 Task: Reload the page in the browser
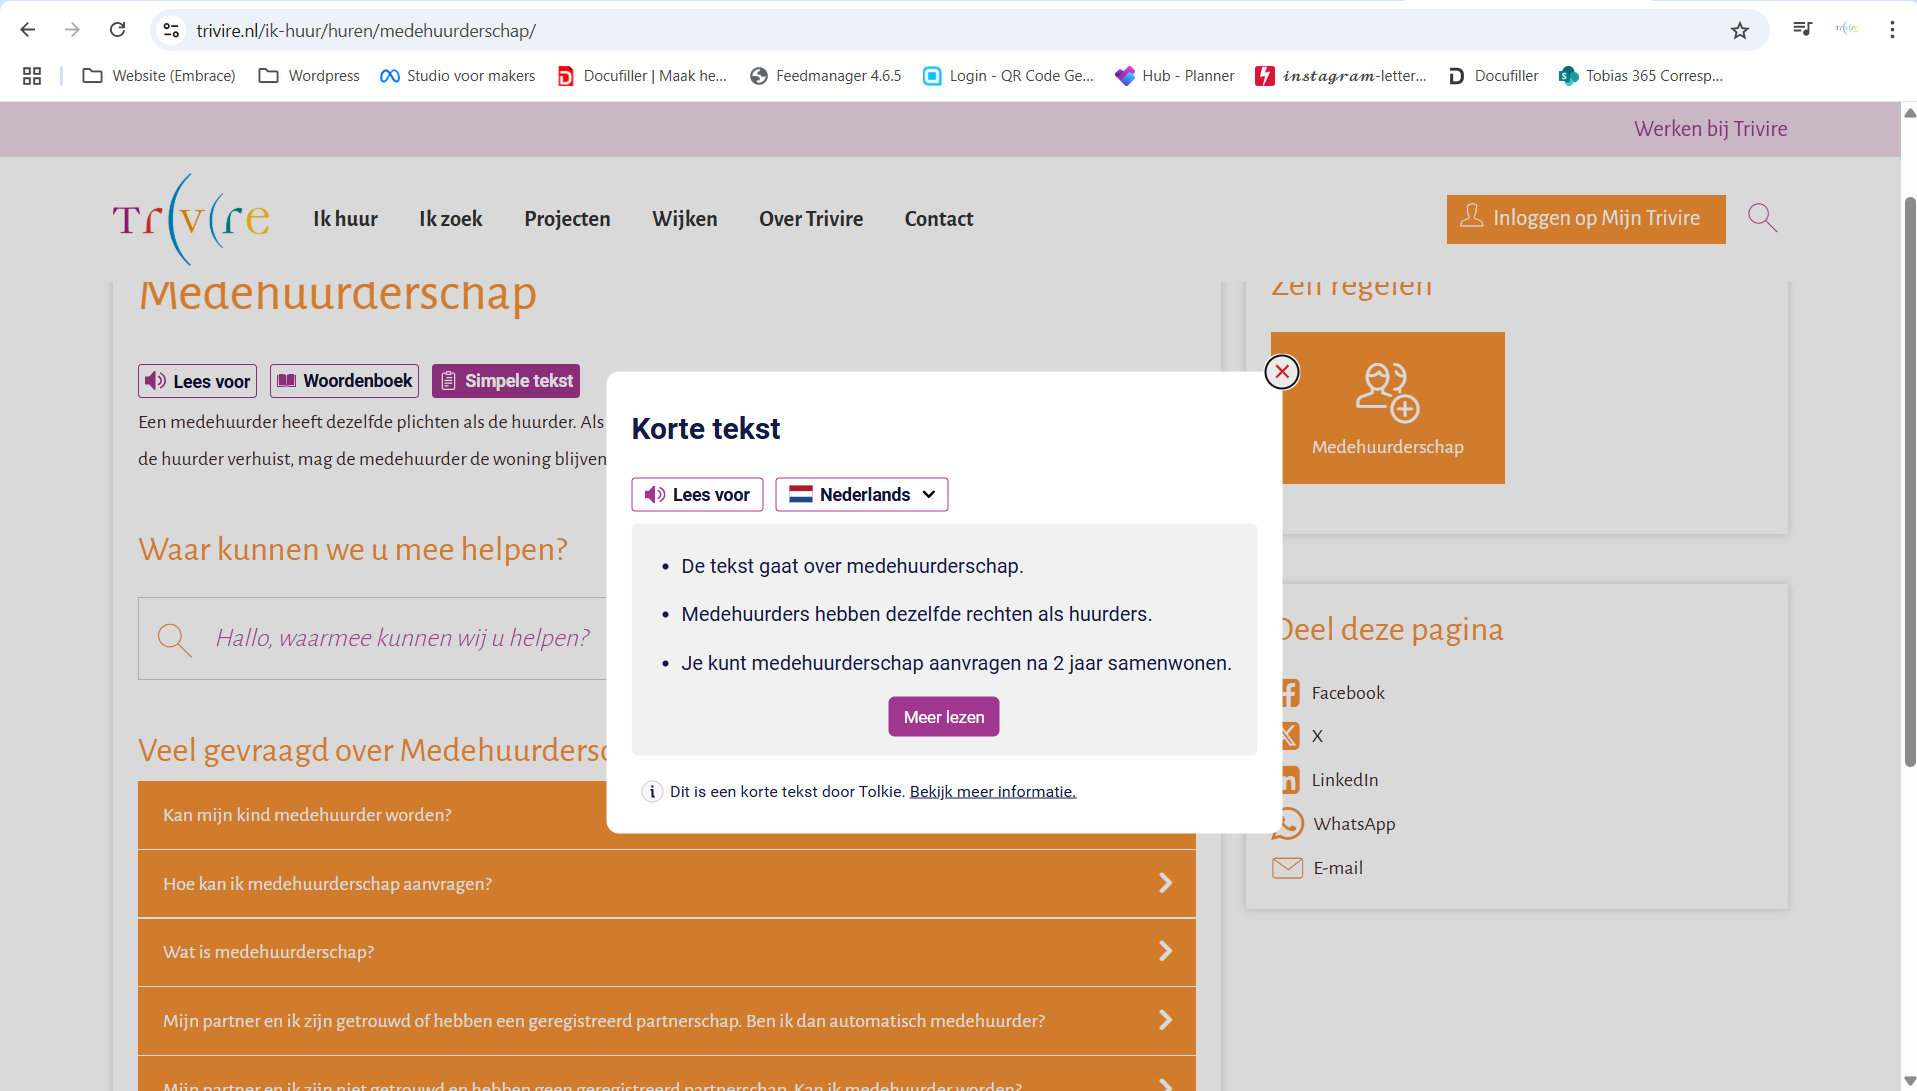pos(118,30)
